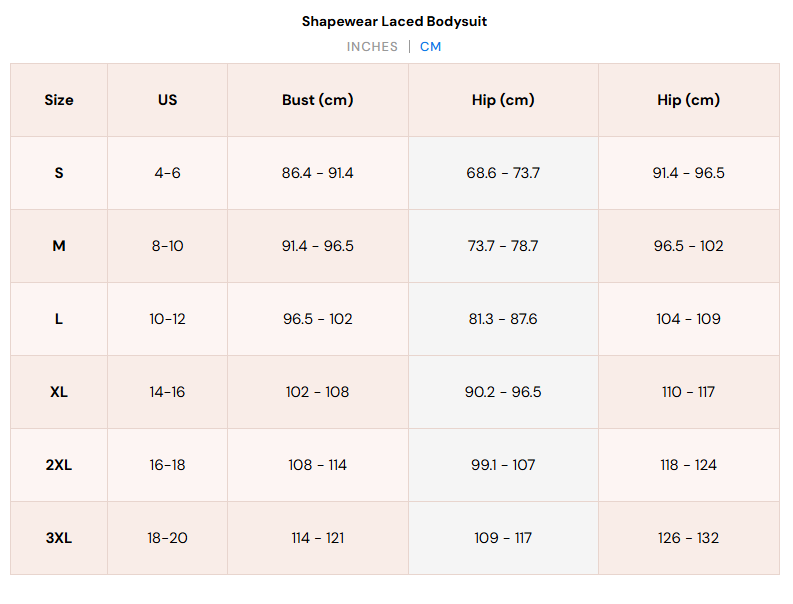Click bust value 102 - 108
The height and width of the screenshot is (604, 793).
(x=318, y=392)
